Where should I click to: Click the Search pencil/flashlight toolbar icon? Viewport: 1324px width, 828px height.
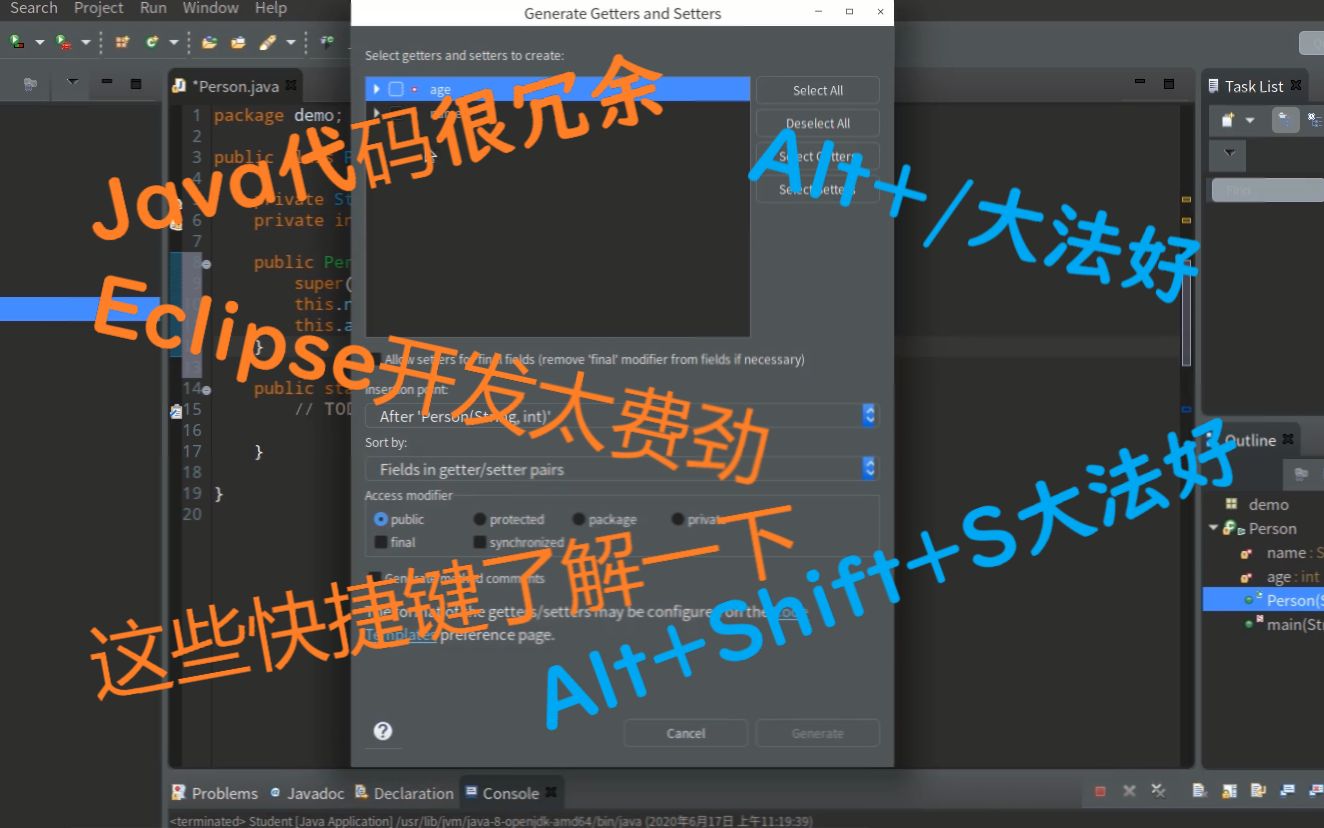(x=268, y=42)
